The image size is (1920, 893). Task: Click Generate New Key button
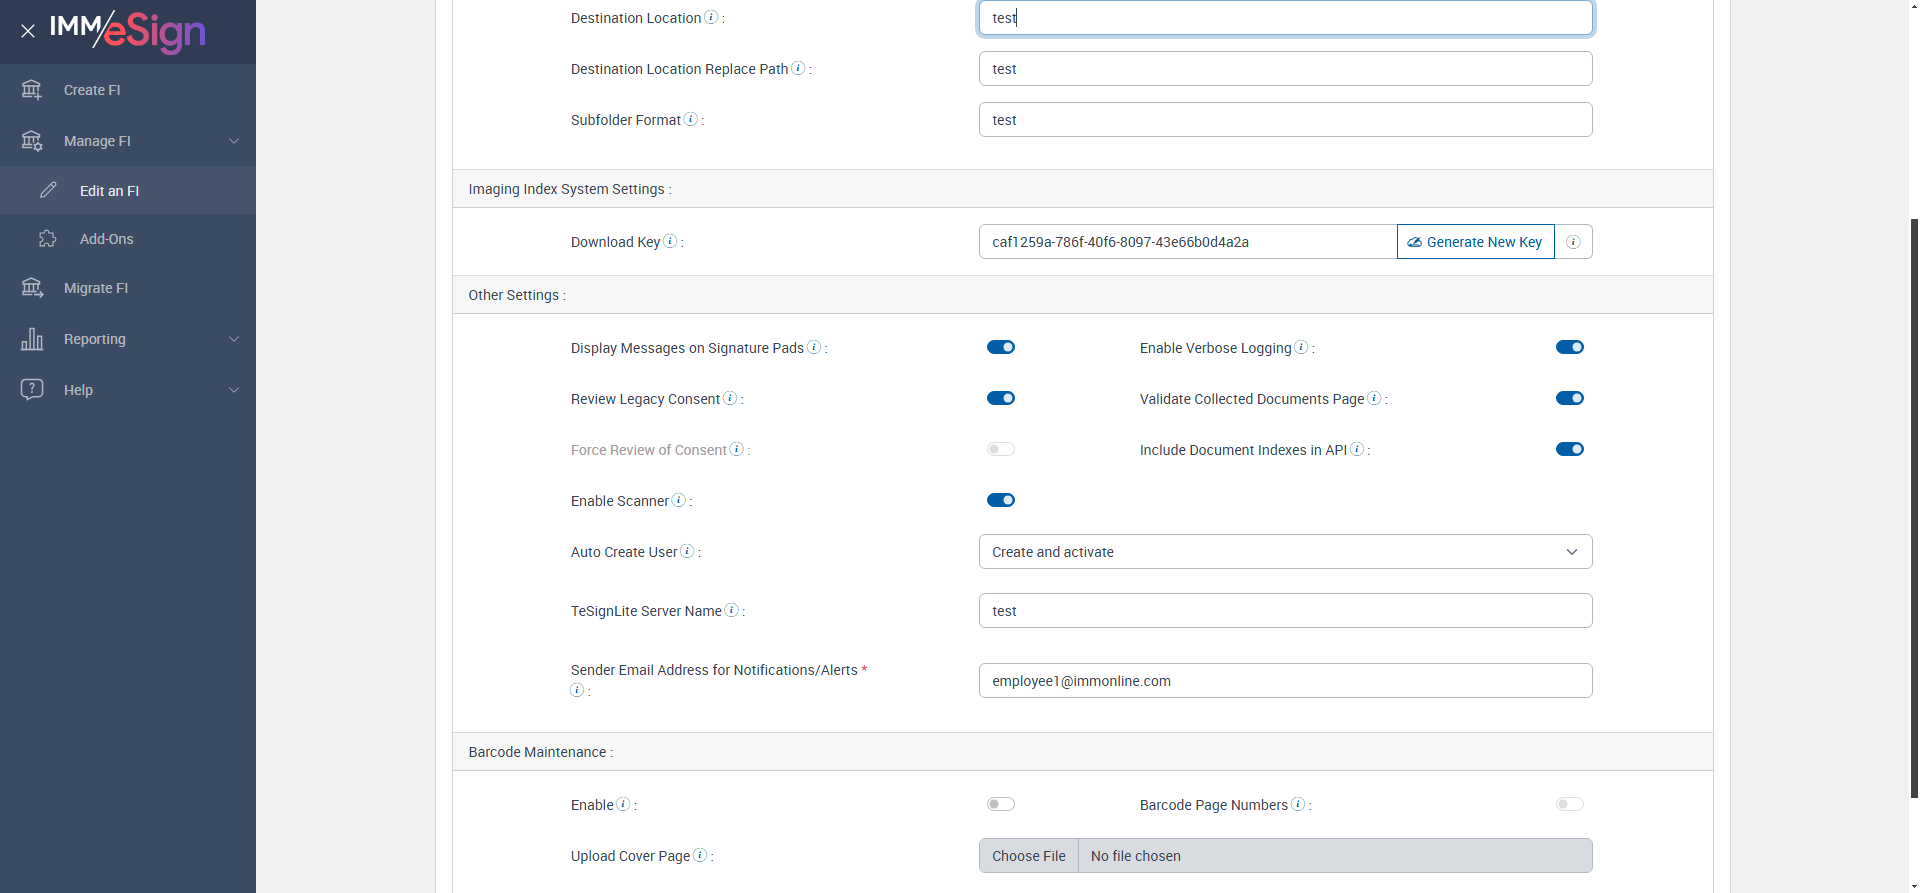tap(1475, 242)
